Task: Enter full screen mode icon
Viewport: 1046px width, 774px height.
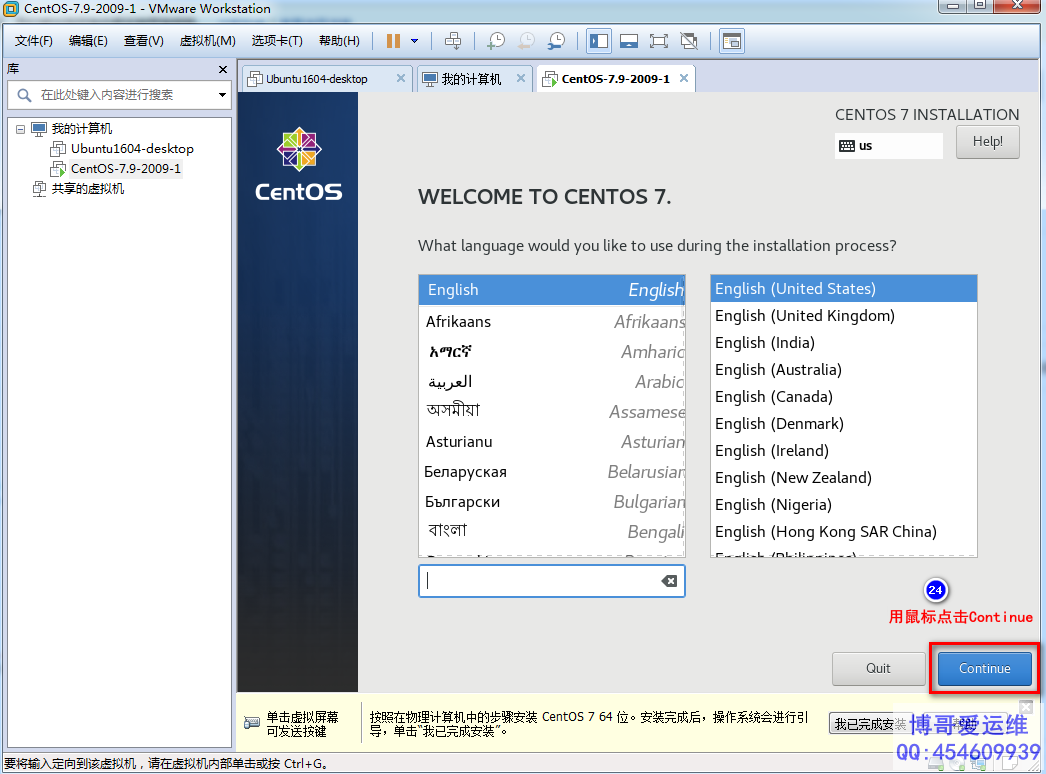Action: pos(658,41)
